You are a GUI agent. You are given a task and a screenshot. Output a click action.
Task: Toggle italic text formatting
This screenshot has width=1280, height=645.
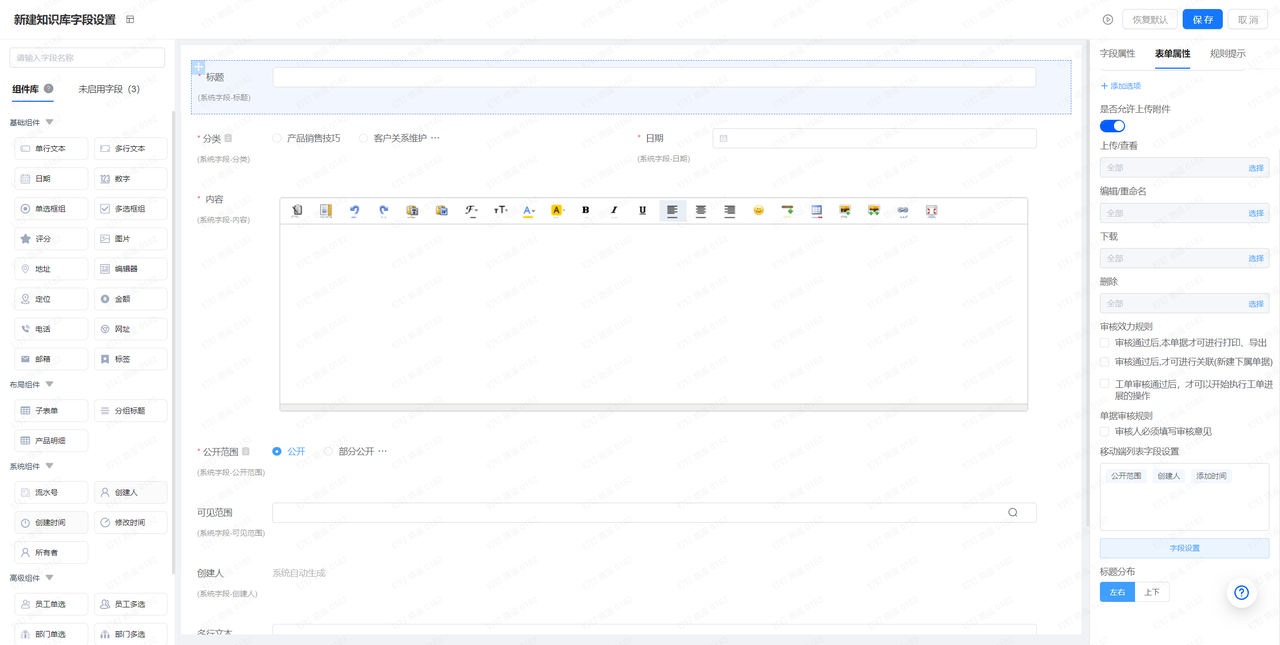(614, 210)
